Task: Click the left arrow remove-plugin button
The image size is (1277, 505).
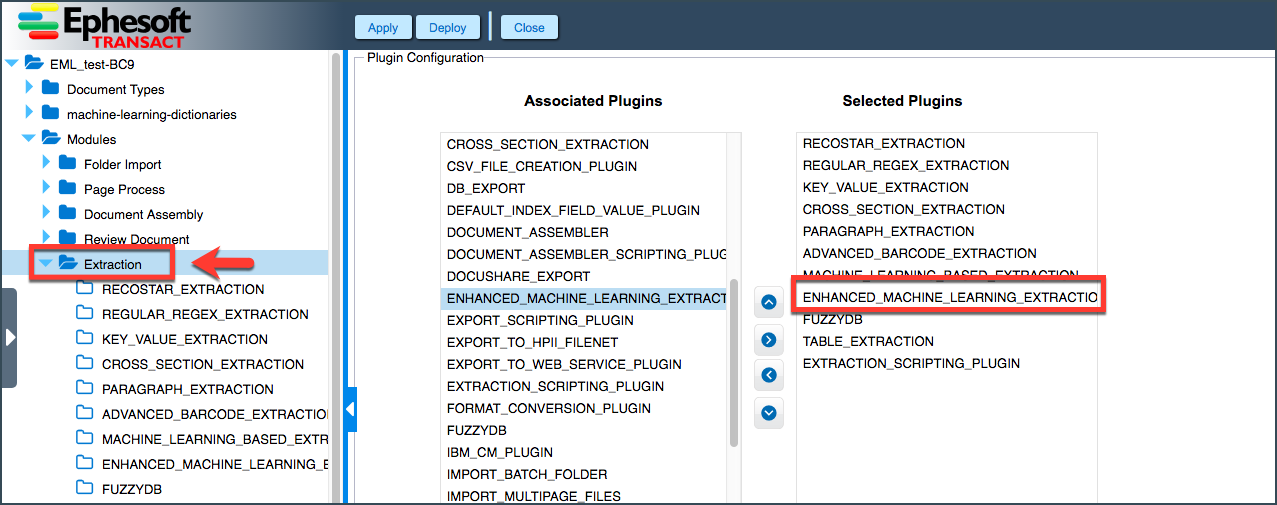Action: [x=768, y=375]
